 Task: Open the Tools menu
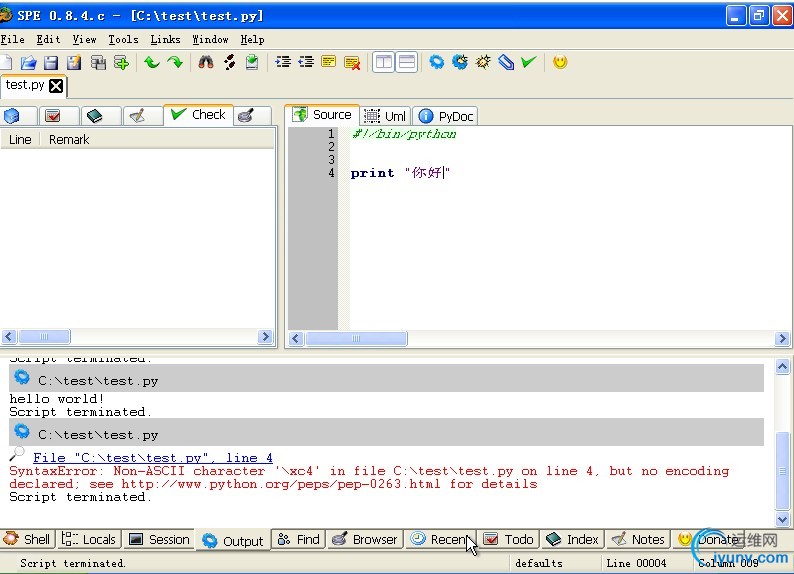pos(123,39)
